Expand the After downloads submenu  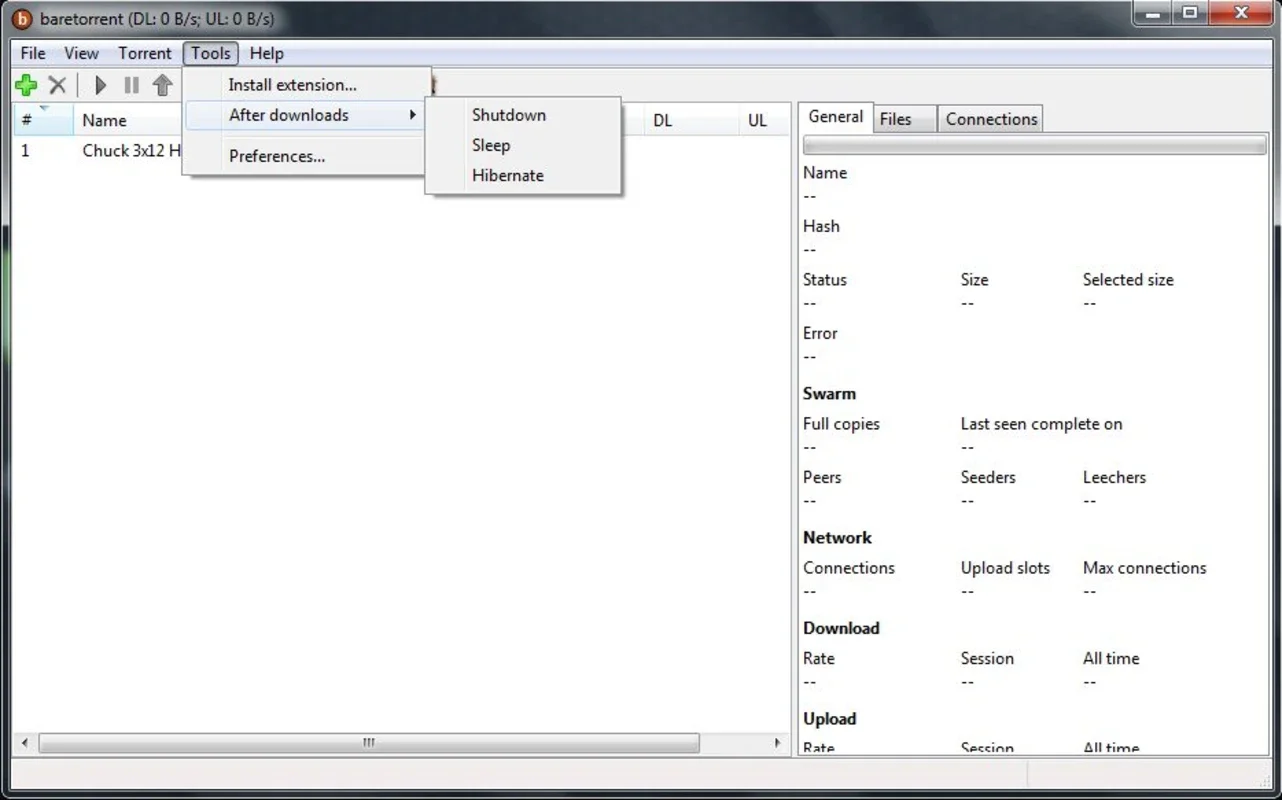point(306,115)
